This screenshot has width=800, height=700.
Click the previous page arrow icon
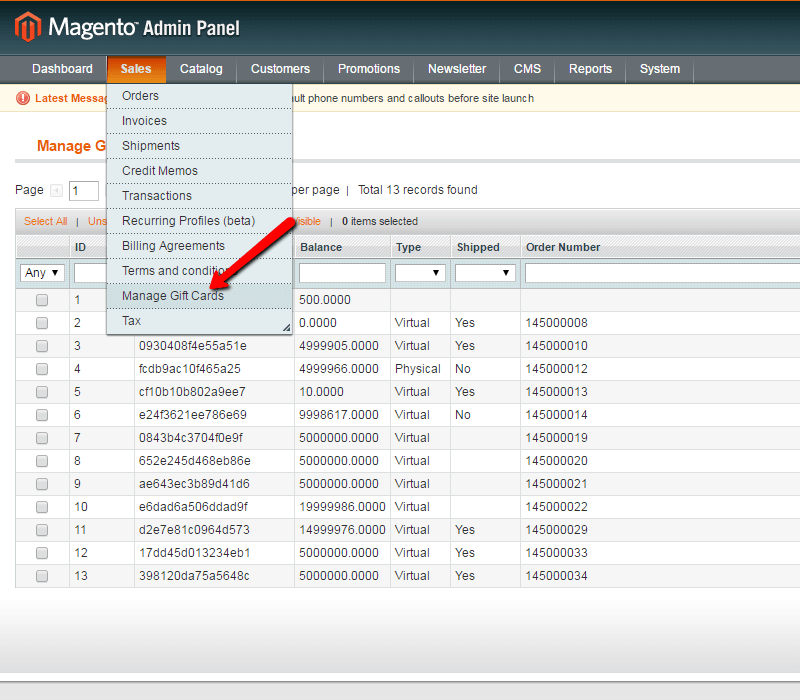coord(56,191)
